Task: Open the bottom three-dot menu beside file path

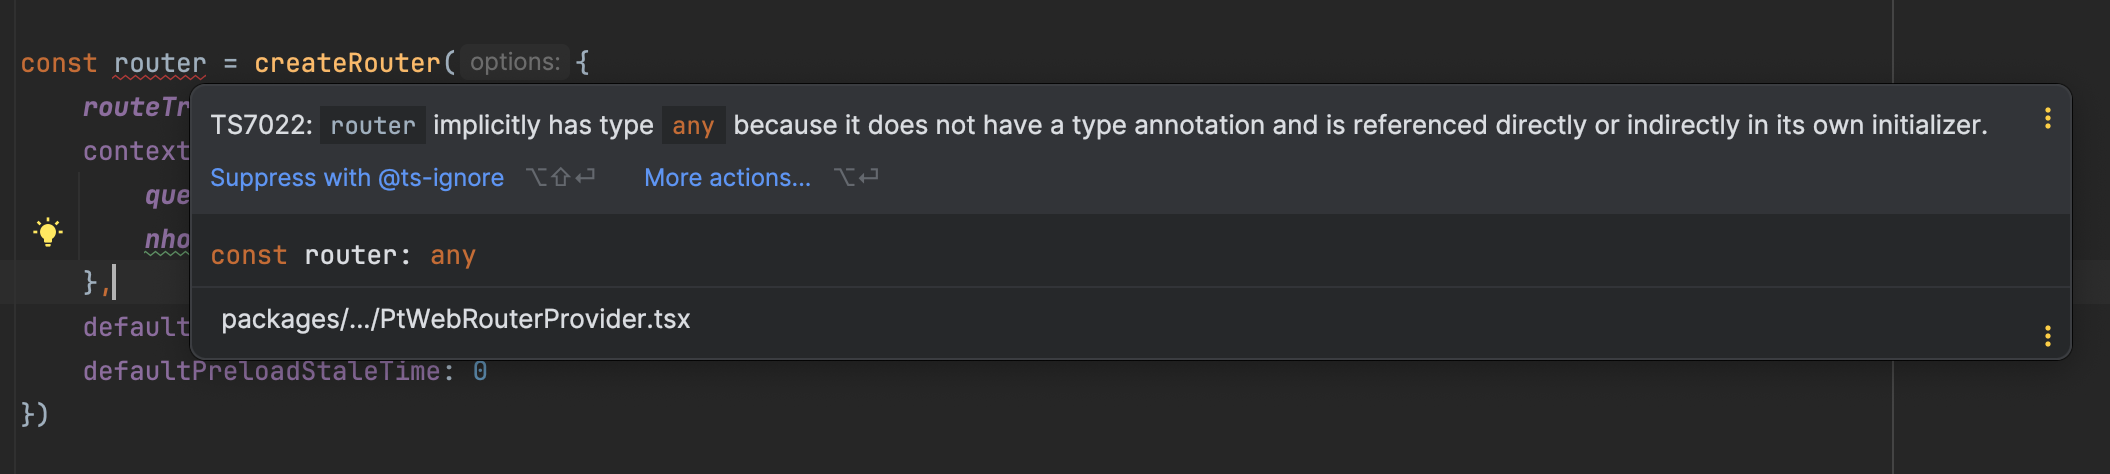Action: point(2048,335)
